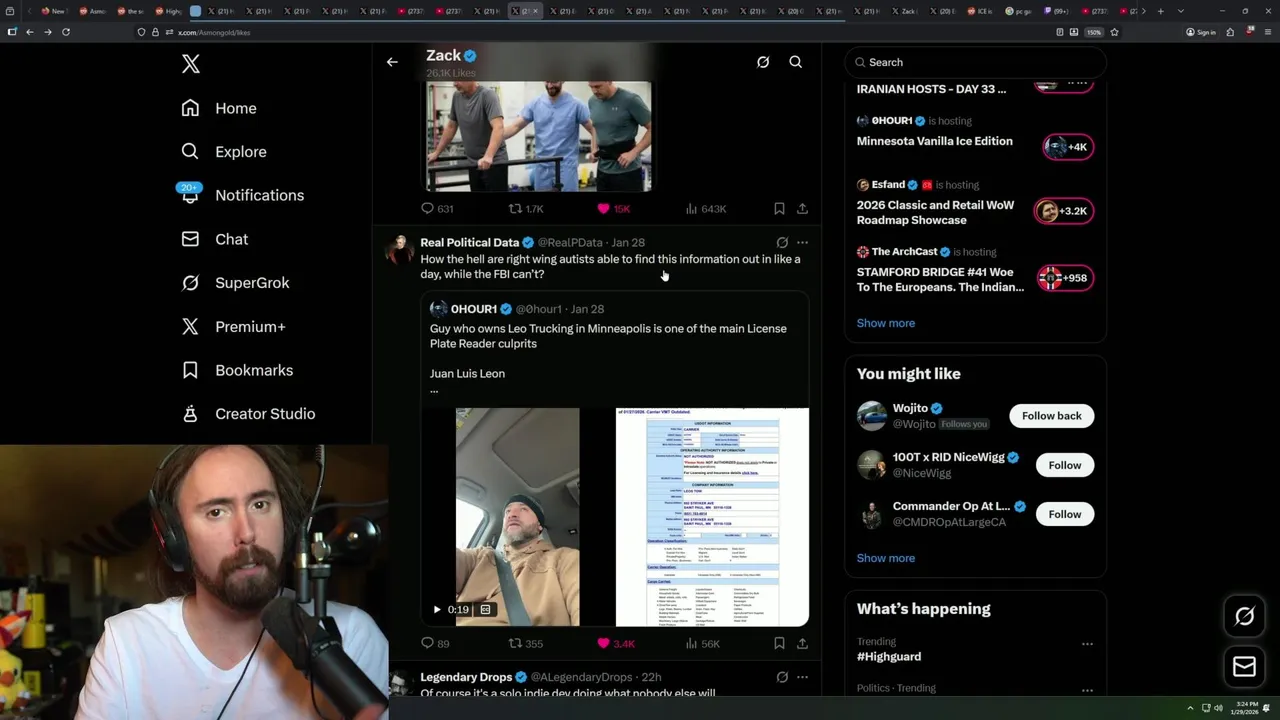Viewport: 1280px width, 720px height.
Task: Follow Commander Op At Large
Action: (1064, 514)
